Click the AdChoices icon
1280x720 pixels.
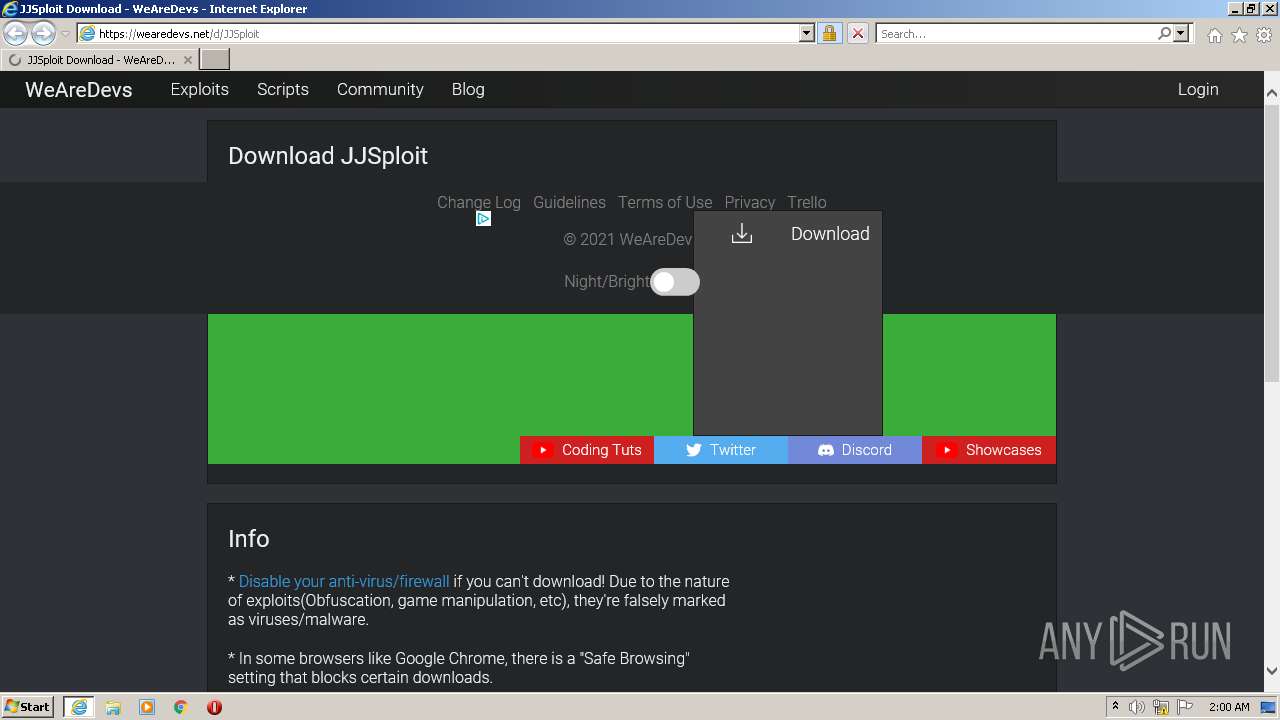click(x=483, y=219)
